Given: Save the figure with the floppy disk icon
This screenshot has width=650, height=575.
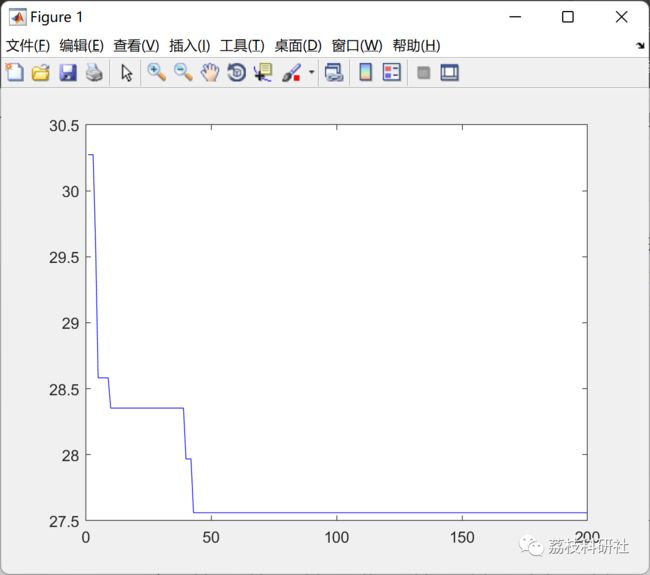Looking at the screenshot, I should click(x=68, y=73).
